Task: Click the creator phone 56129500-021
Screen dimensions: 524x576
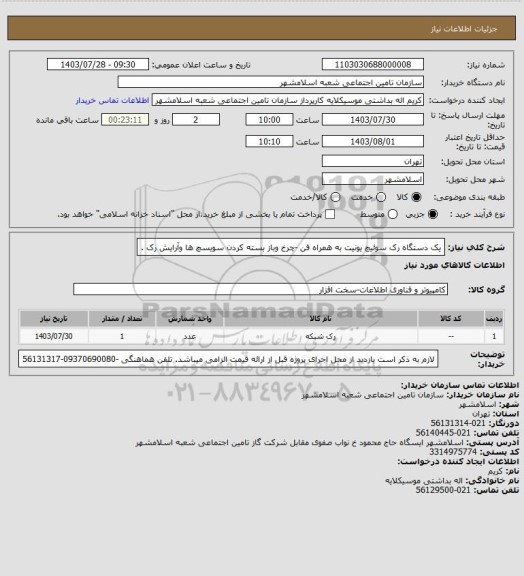Action: (443, 490)
